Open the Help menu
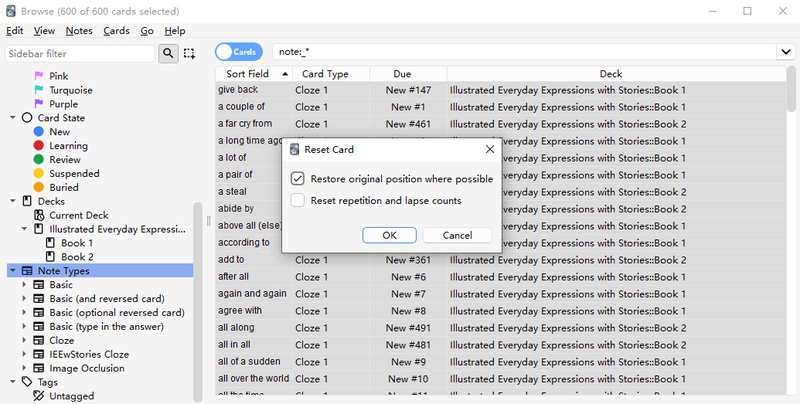 click(x=174, y=31)
